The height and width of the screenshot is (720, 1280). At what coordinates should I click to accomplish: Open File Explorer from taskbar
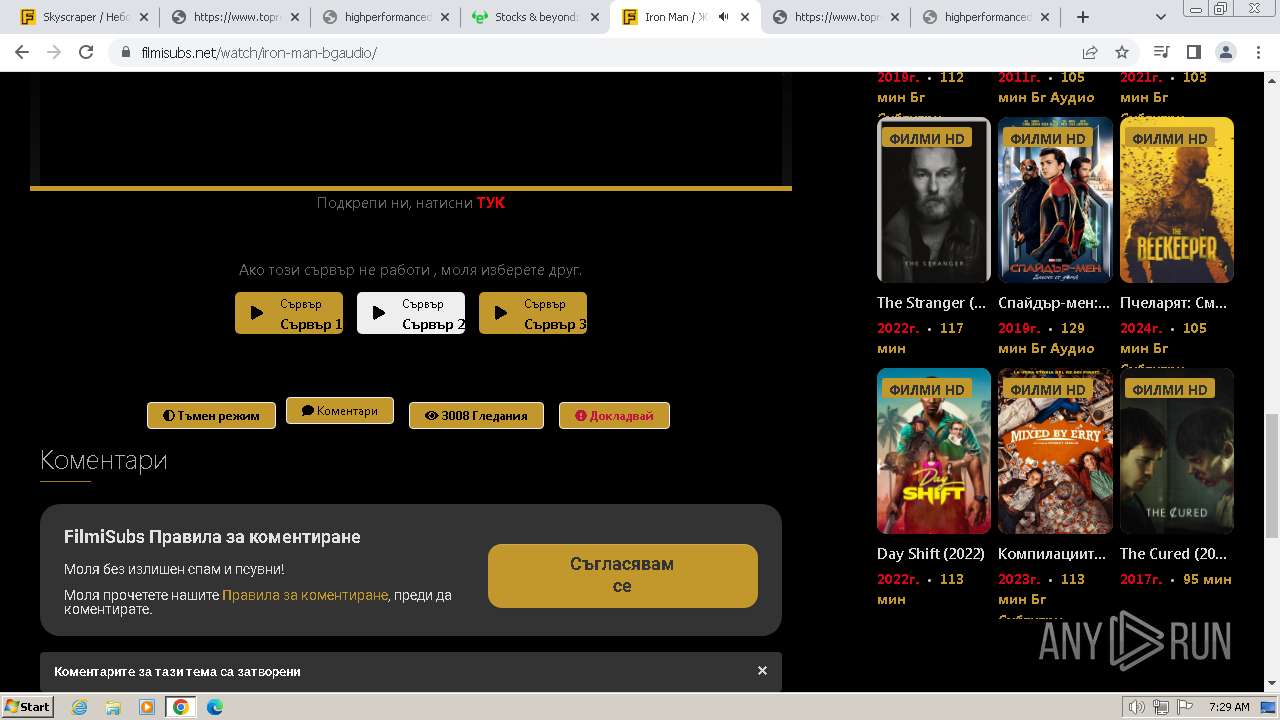[113, 707]
